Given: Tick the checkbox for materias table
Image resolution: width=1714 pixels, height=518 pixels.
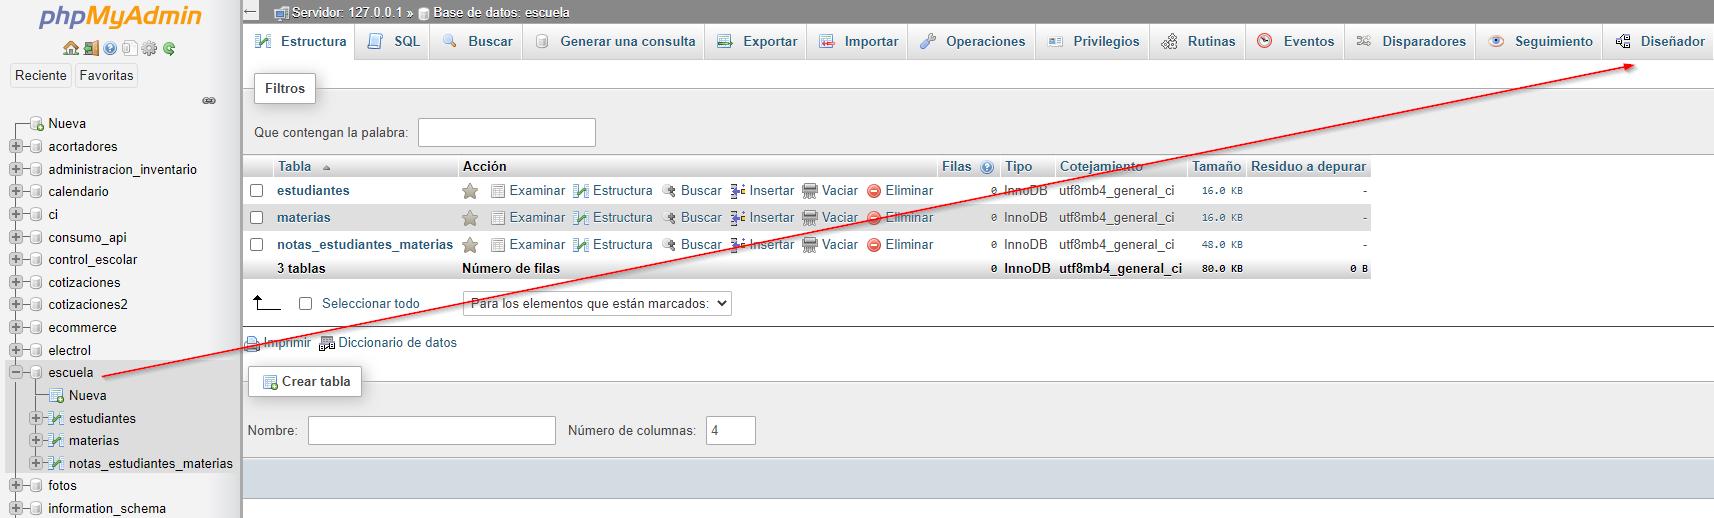Looking at the screenshot, I should 257,218.
